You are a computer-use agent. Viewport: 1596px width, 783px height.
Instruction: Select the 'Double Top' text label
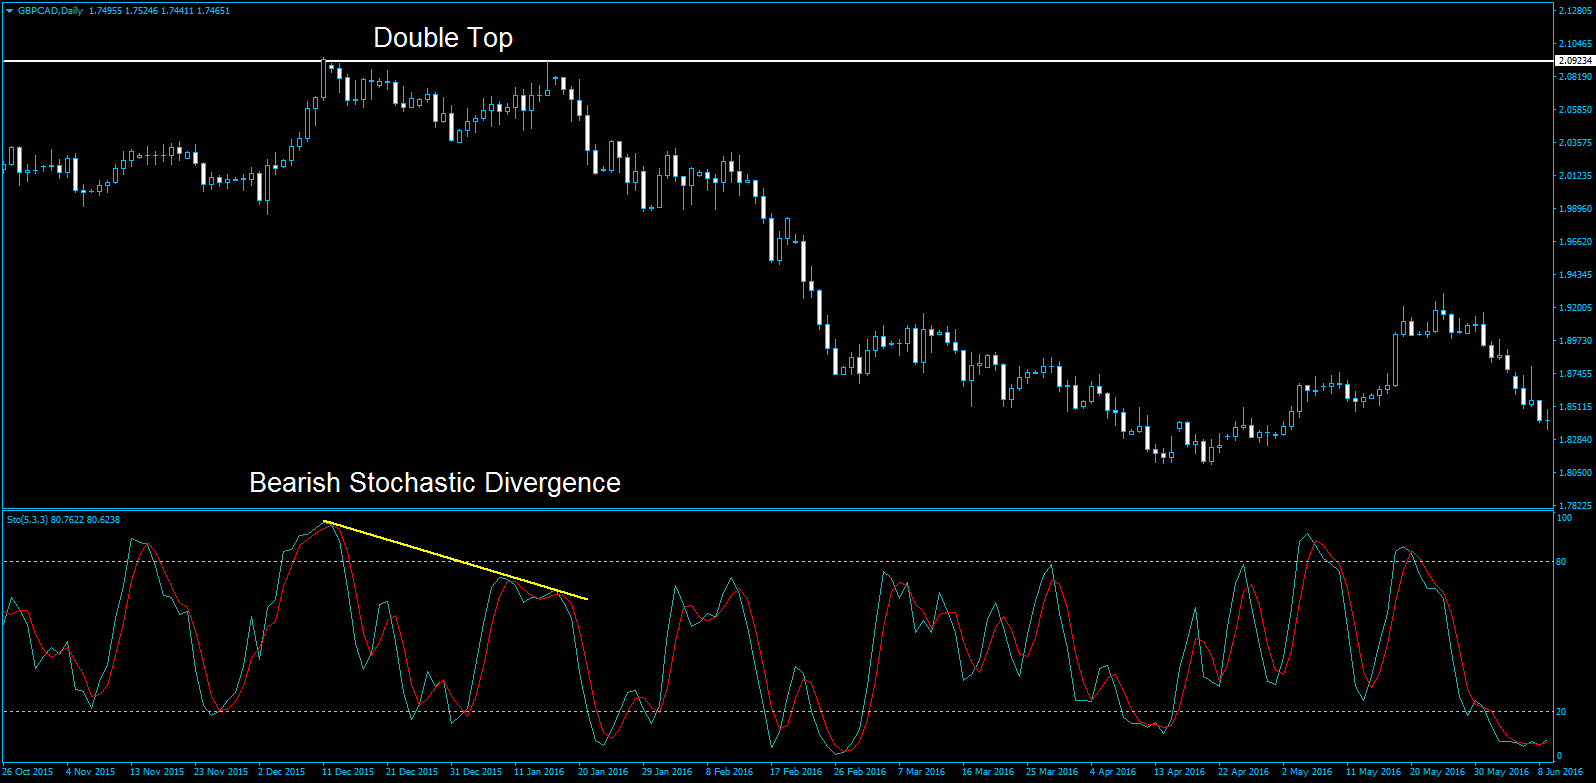(443, 38)
